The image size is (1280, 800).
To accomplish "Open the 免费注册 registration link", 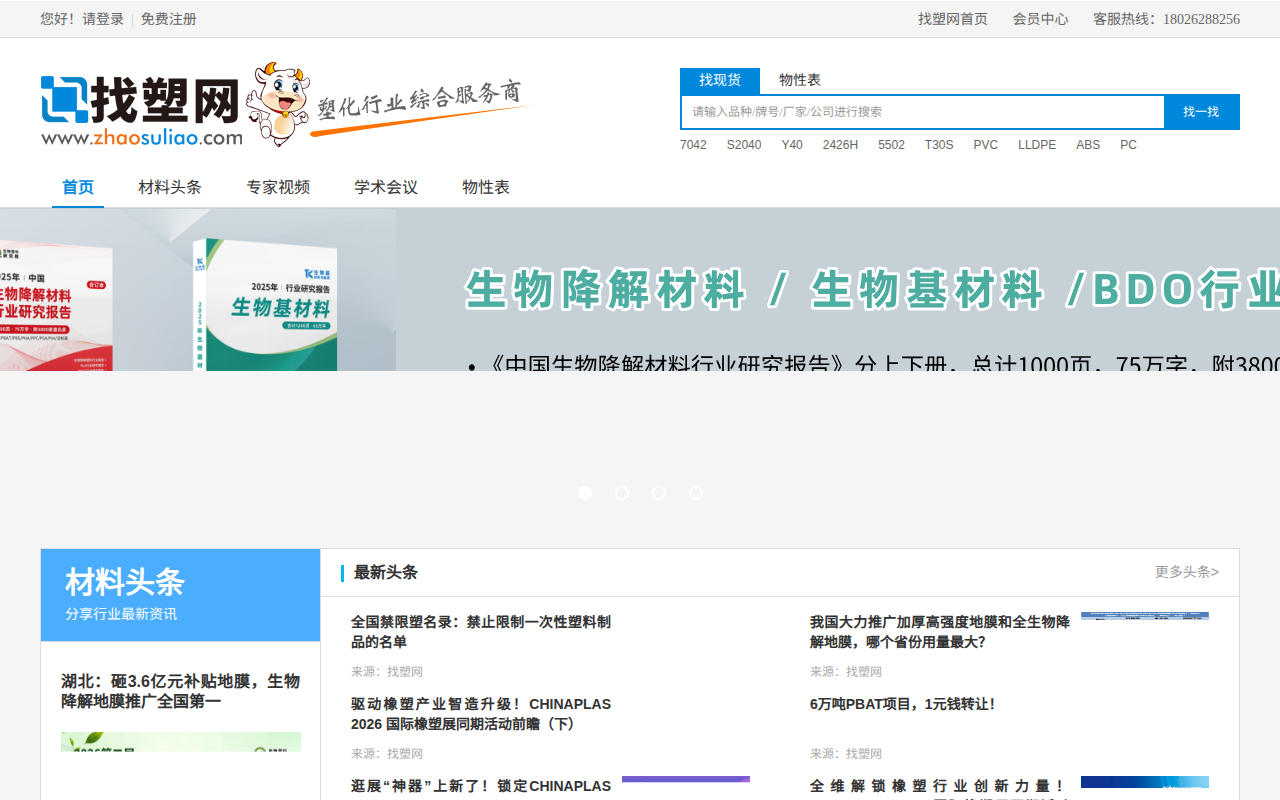I will [168, 19].
